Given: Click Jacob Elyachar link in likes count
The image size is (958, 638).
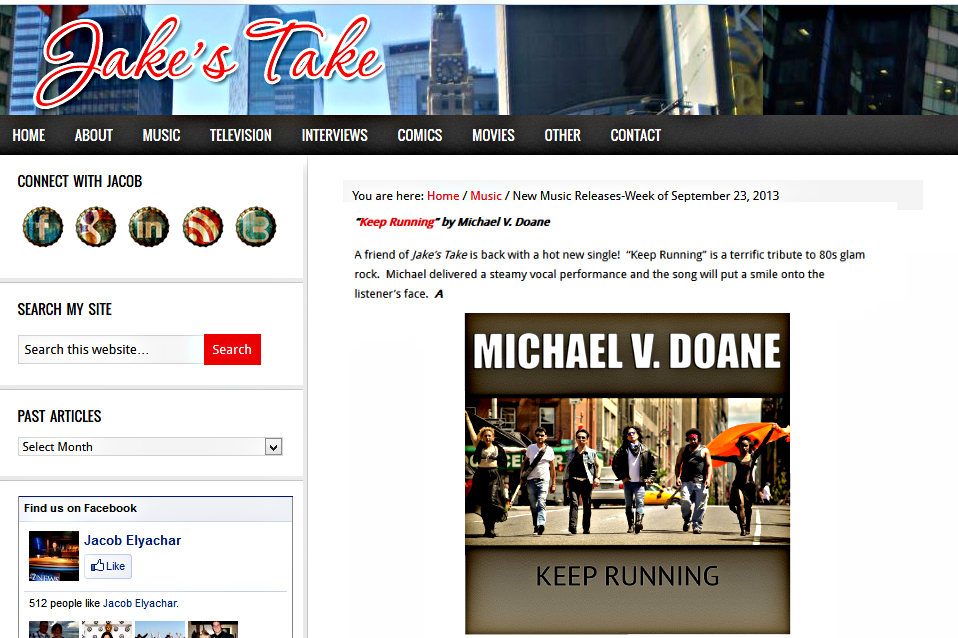Looking at the screenshot, I should coord(141,603).
